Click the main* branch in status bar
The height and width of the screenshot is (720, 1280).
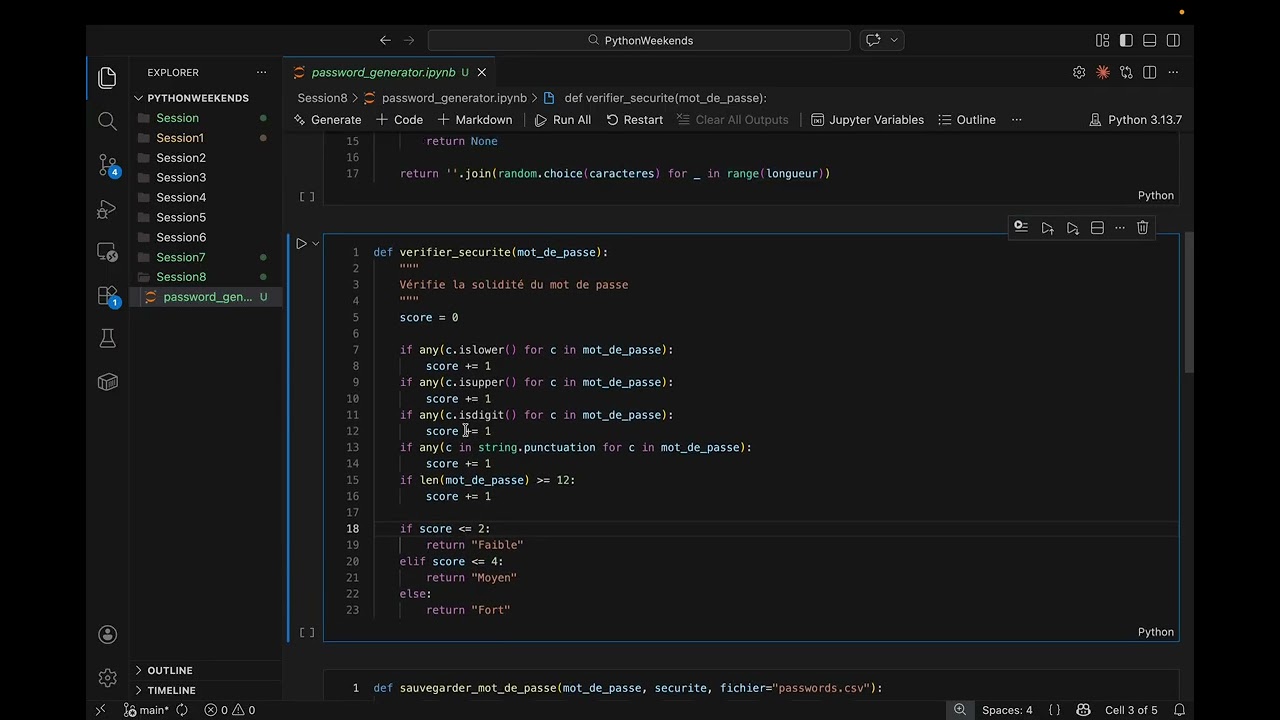click(146, 710)
